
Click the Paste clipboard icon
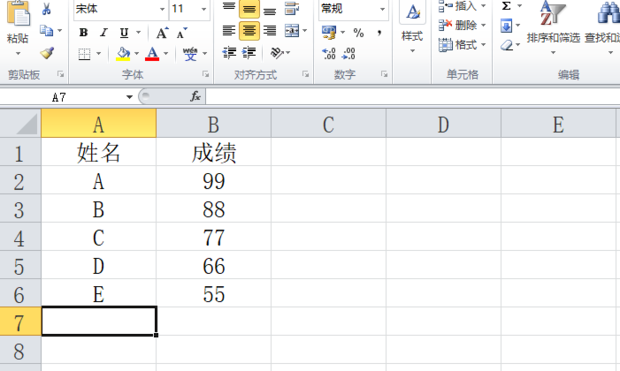(18, 14)
